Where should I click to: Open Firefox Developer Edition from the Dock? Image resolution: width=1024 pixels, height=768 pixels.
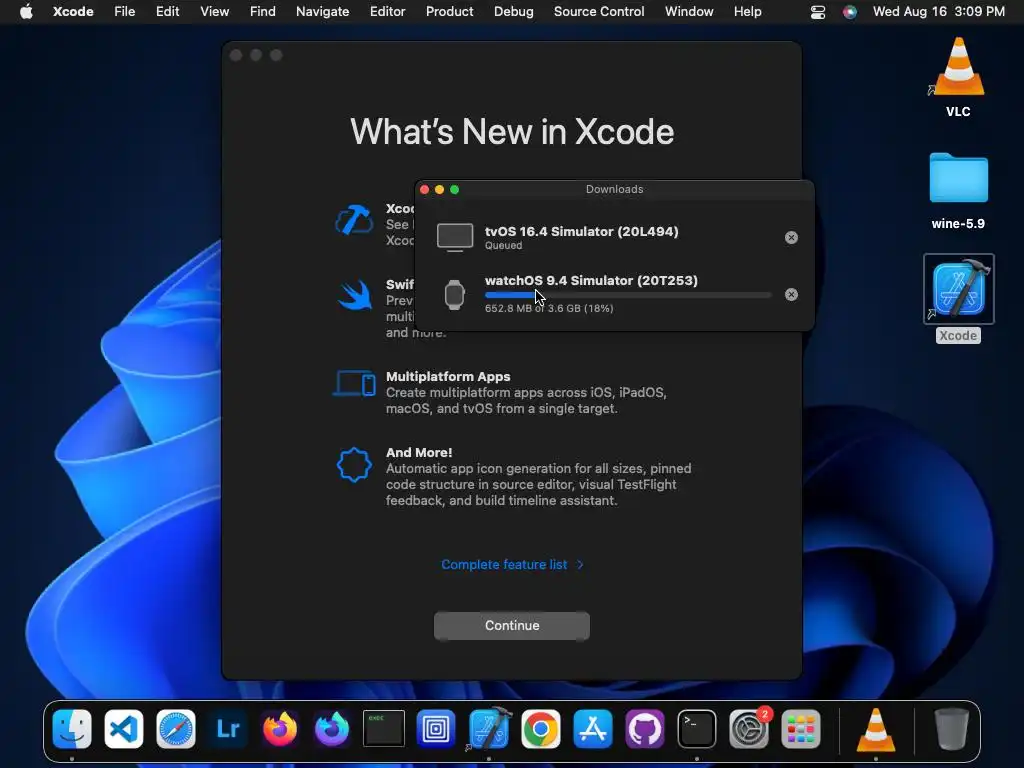(332, 728)
